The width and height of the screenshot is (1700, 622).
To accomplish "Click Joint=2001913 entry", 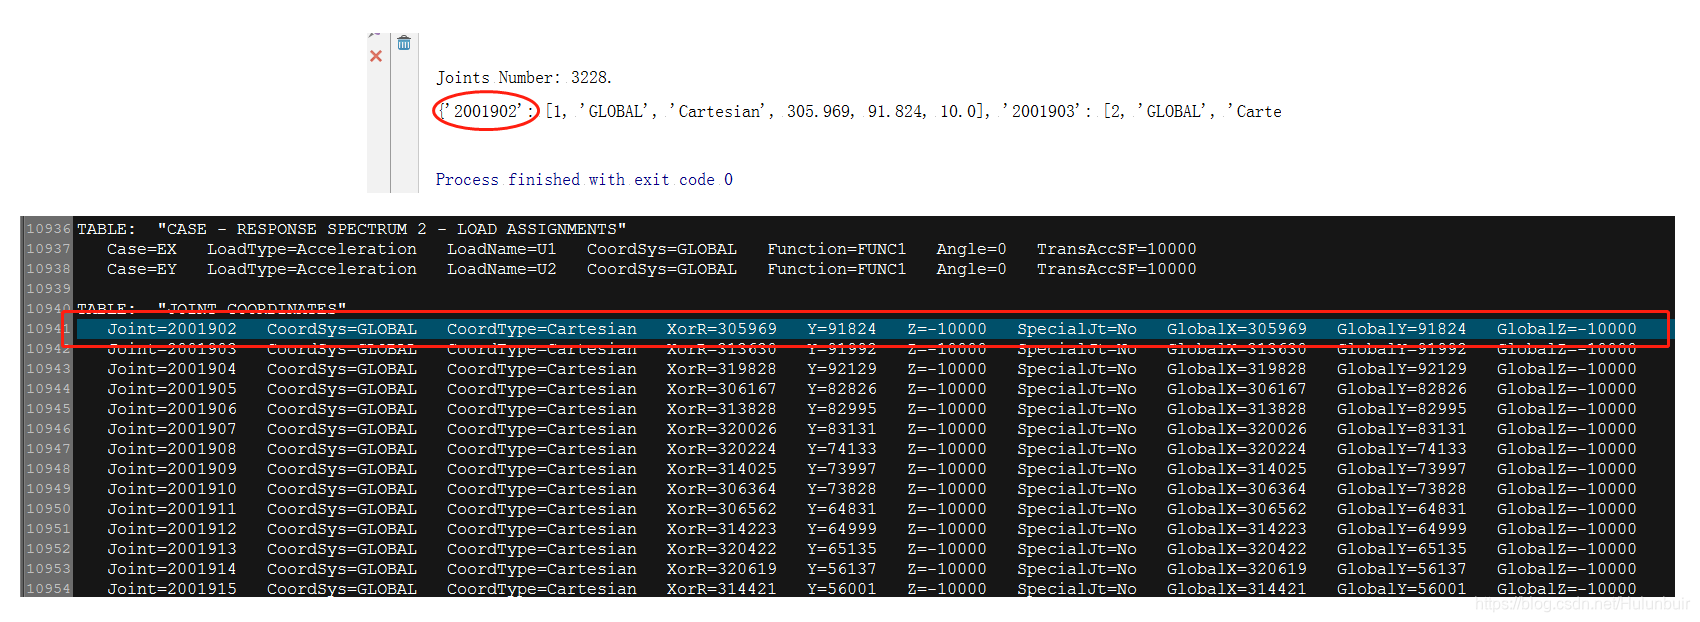I will 172,549.
